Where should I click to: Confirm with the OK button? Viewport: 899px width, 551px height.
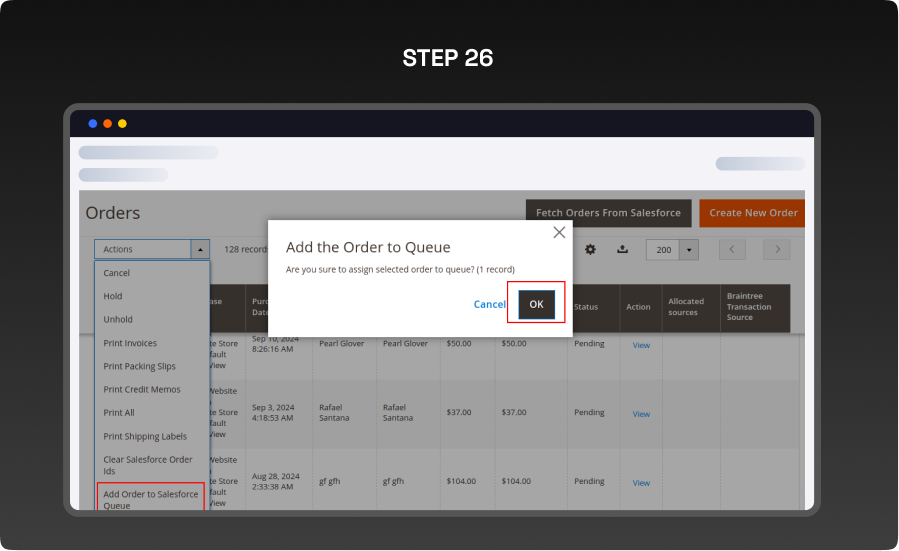point(536,304)
